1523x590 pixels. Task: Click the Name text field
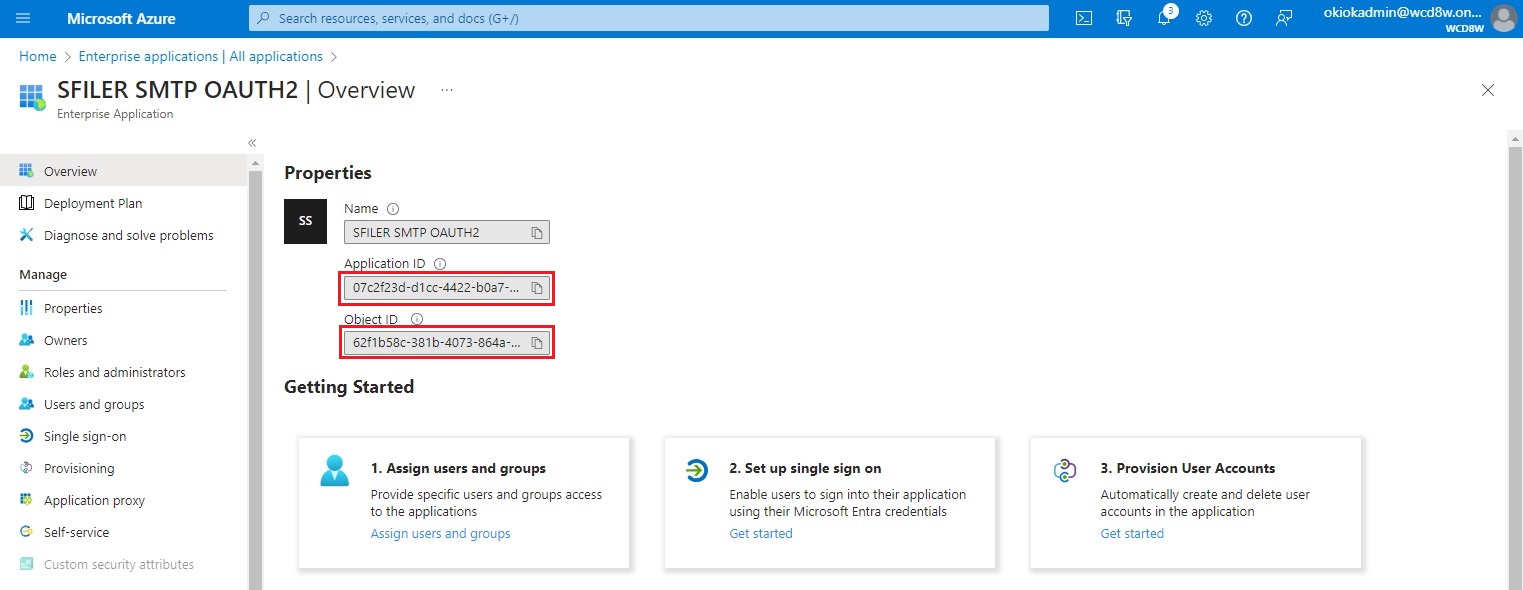pos(447,233)
